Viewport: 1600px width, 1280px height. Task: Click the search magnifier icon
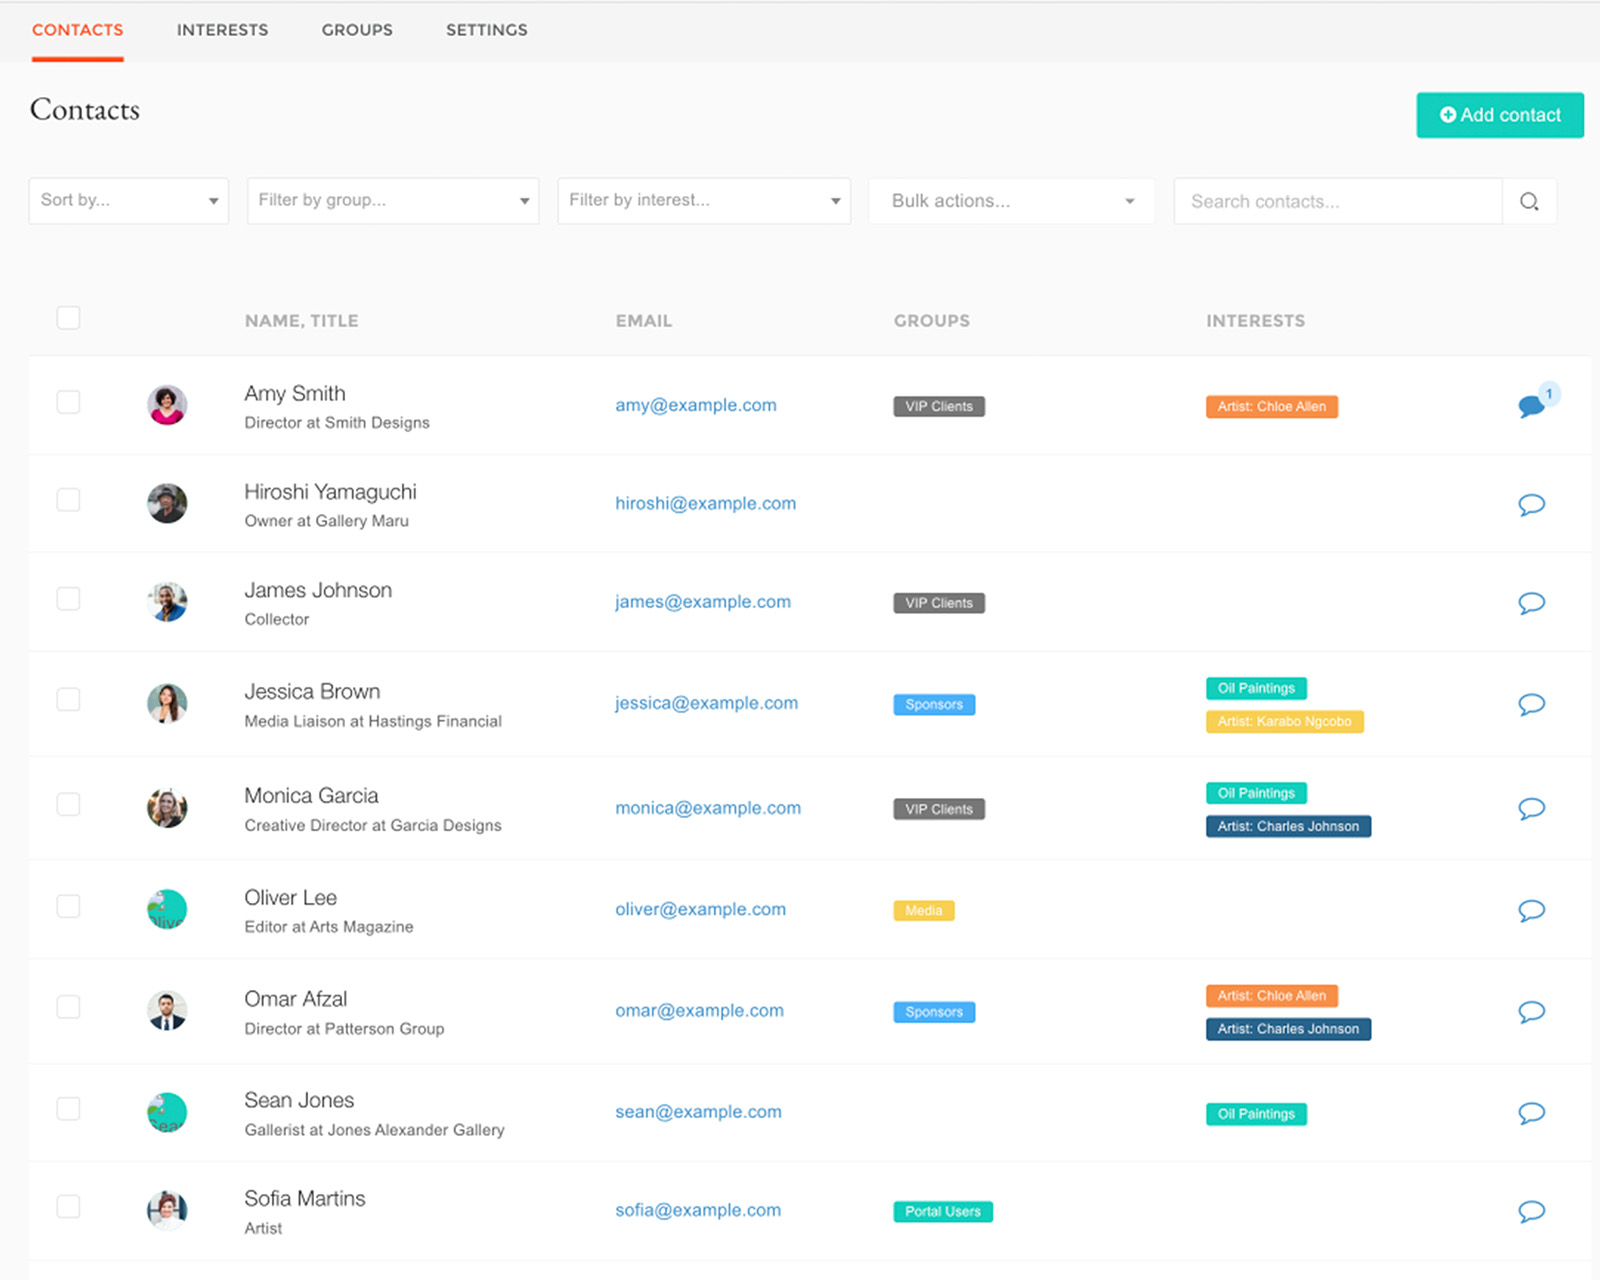(x=1529, y=201)
